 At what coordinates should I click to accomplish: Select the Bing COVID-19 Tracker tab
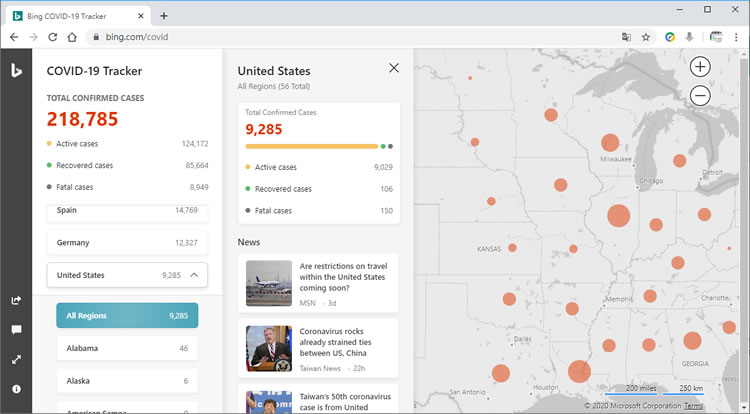click(78, 16)
